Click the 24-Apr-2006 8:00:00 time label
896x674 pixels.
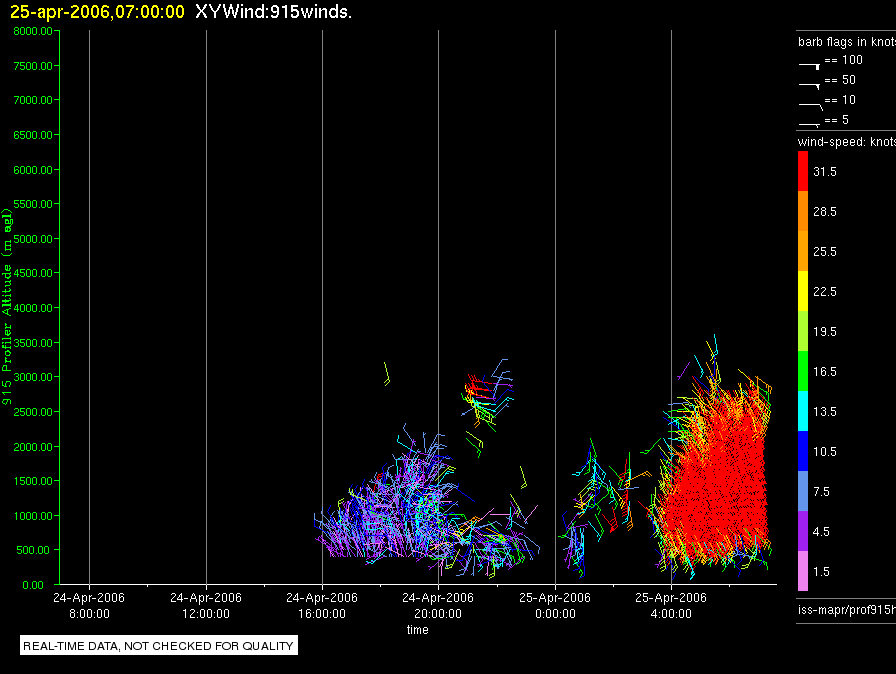coord(89,605)
